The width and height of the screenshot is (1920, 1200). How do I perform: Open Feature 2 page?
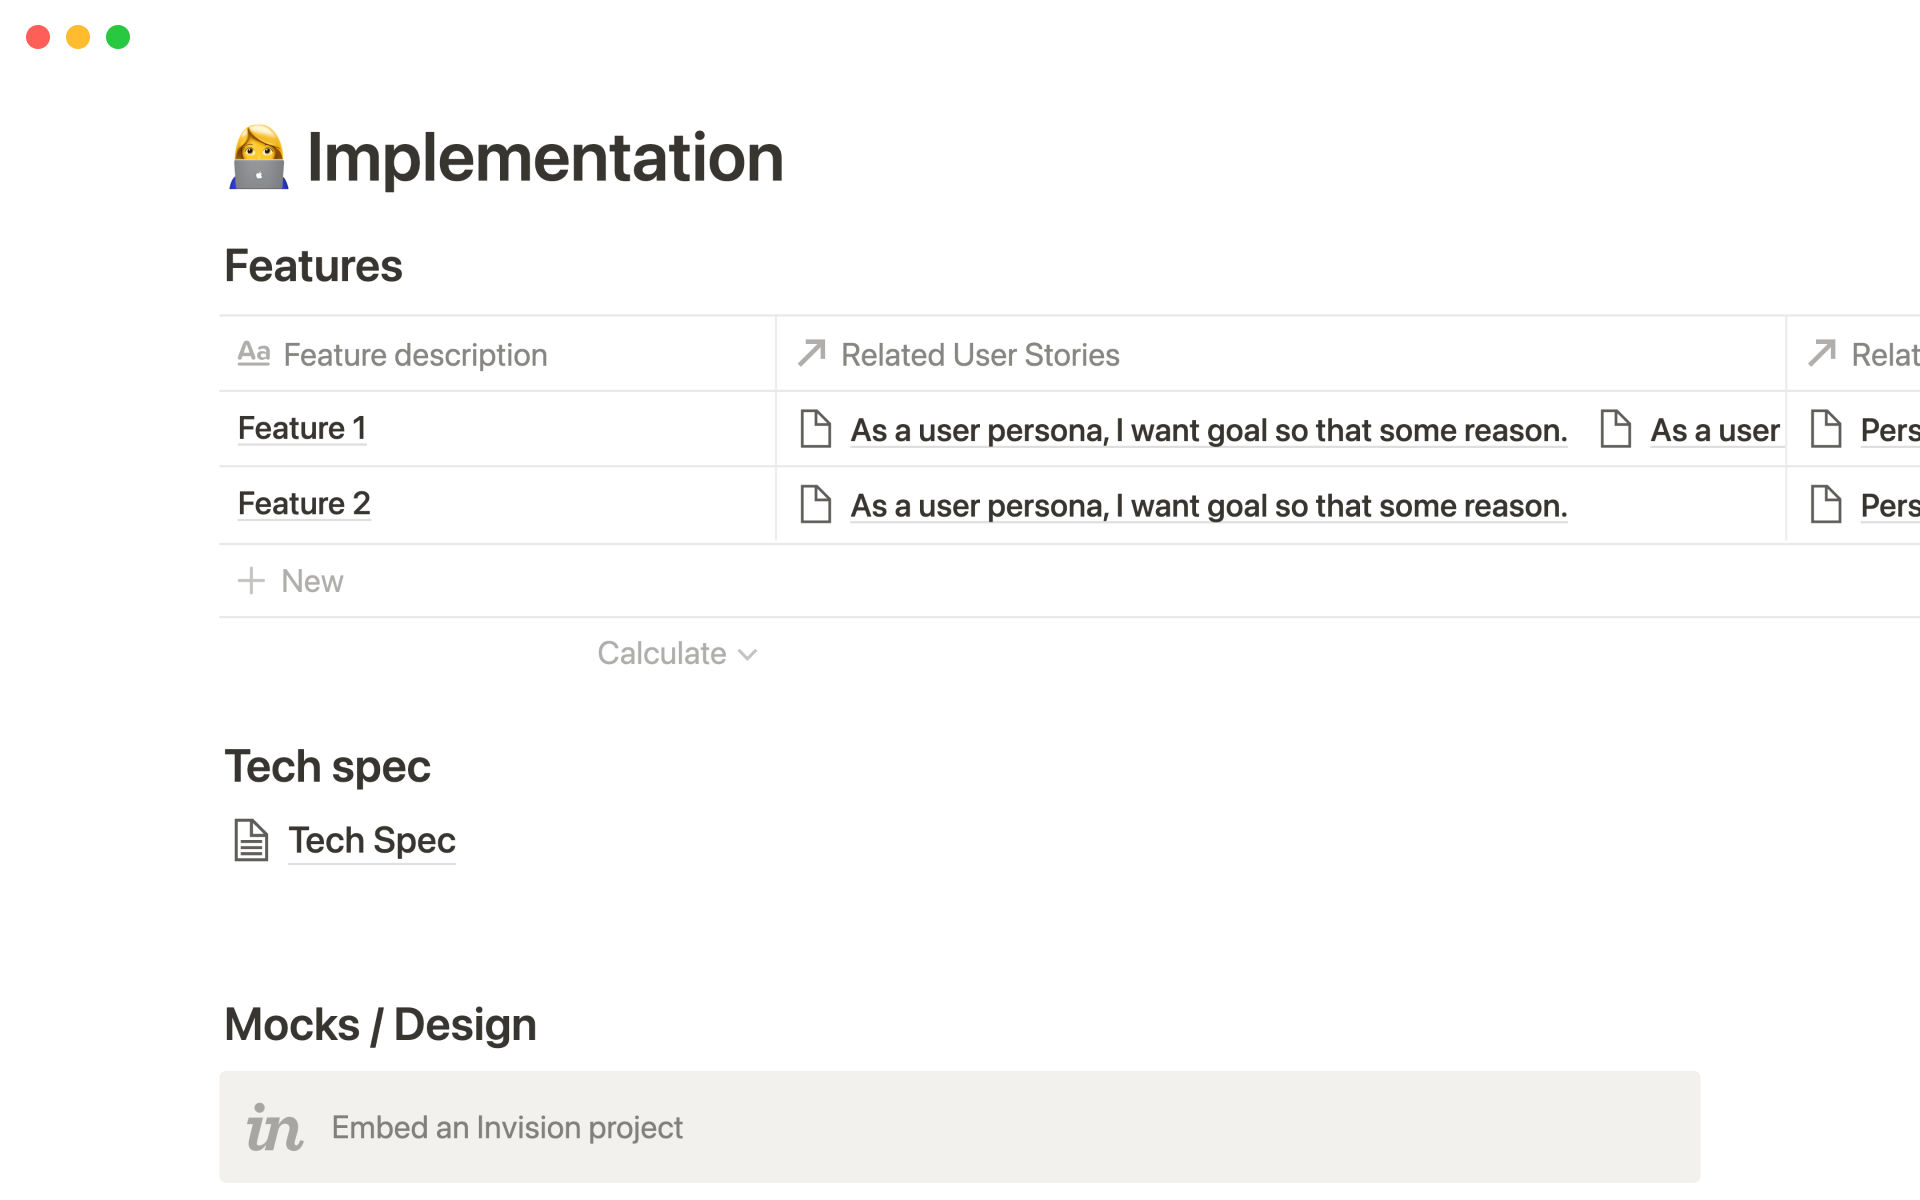tap(304, 504)
